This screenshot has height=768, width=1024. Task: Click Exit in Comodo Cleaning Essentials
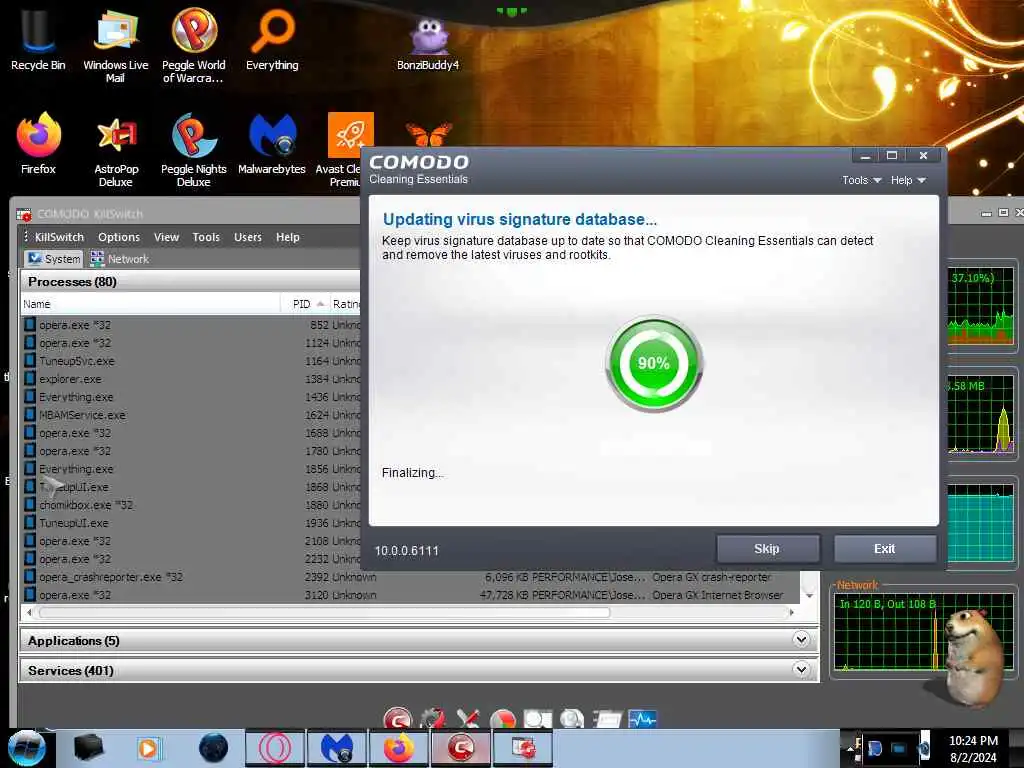click(x=885, y=549)
